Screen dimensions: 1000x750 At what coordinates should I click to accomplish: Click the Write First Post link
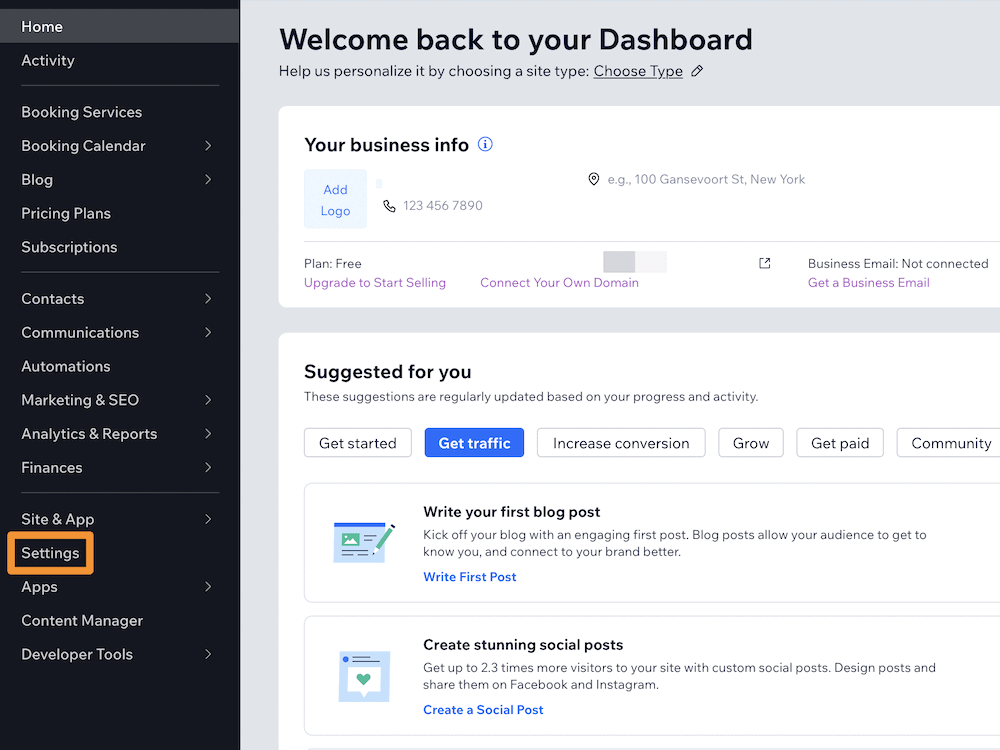pyautogui.click(x=469, y=576)
